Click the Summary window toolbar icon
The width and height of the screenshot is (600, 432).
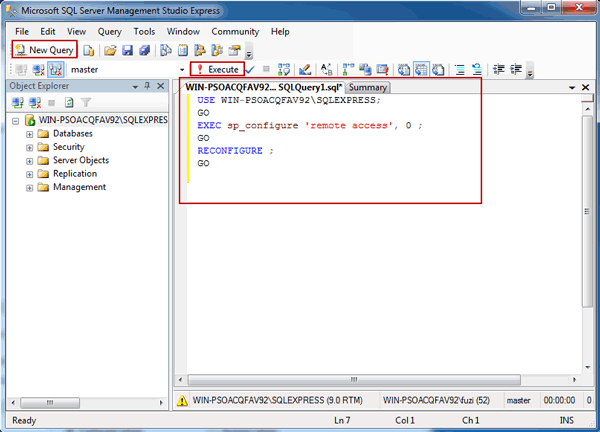(183, 50)
